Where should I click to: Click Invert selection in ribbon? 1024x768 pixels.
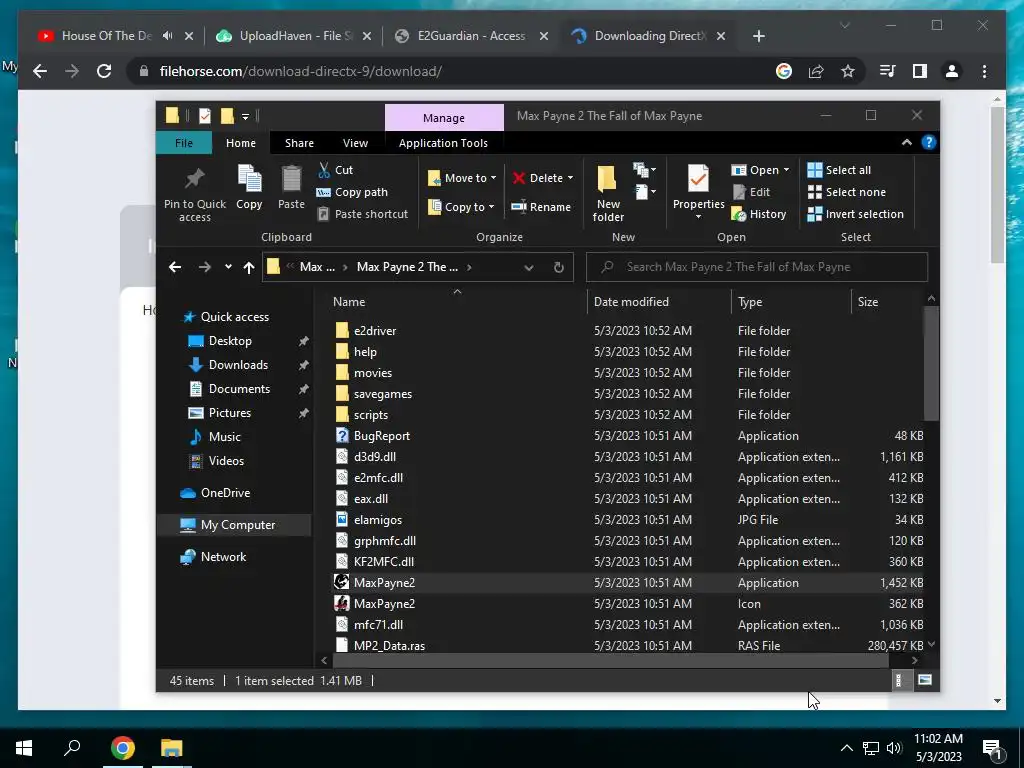click(856, 214)
